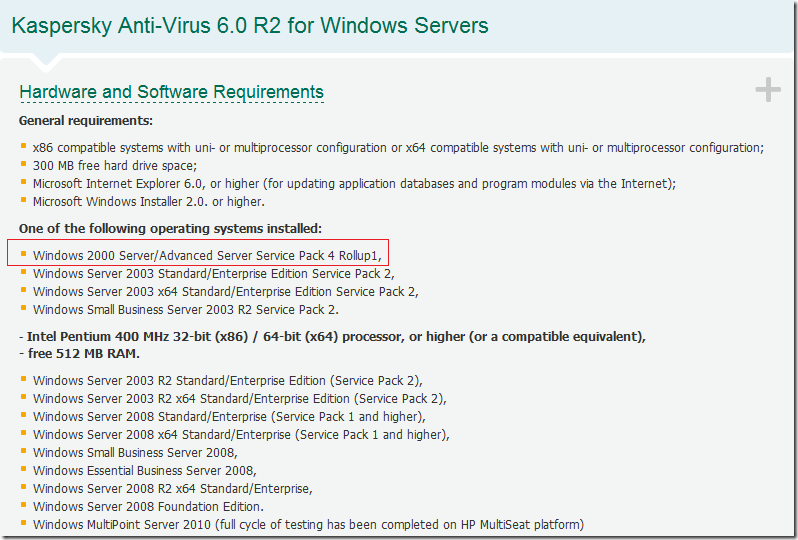The image size is (798, 540).
Task: Select Windows Server 2008 Standard/Enterprise (Service Pack 1) line
Action: click(x=229, y=416)
